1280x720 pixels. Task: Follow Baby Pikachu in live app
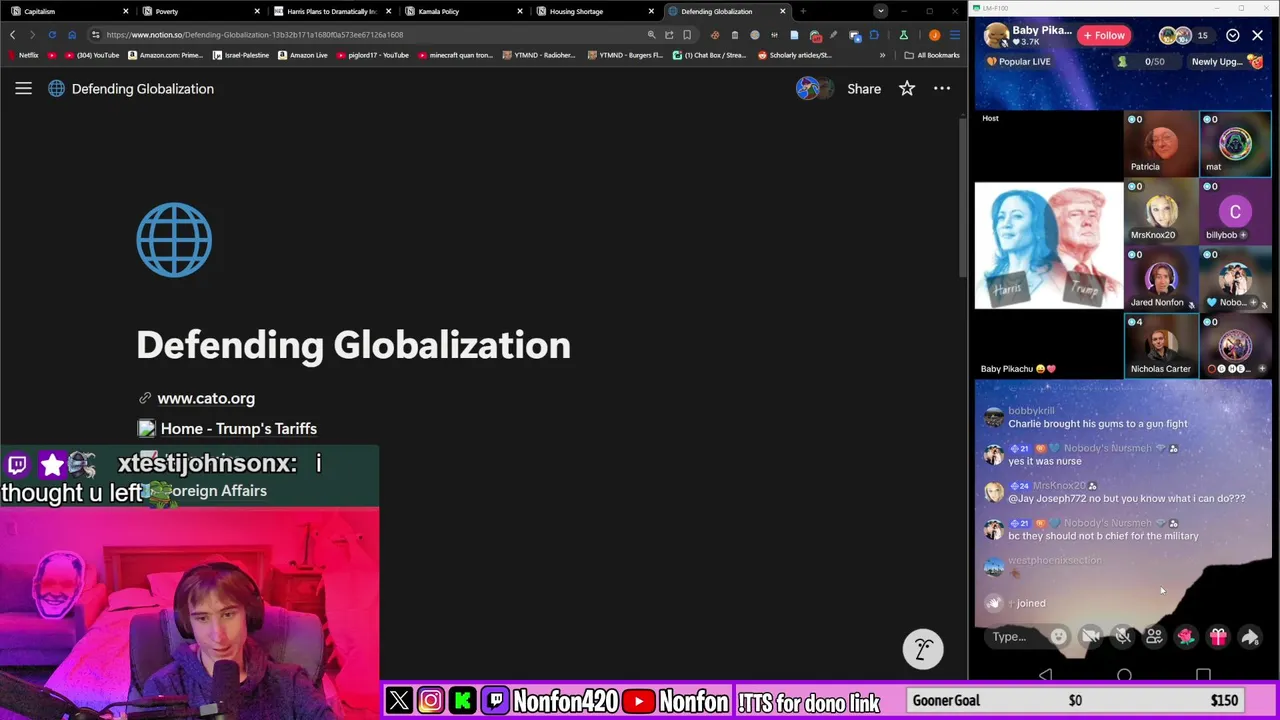pyautogui.click(x=1103, y=35)
